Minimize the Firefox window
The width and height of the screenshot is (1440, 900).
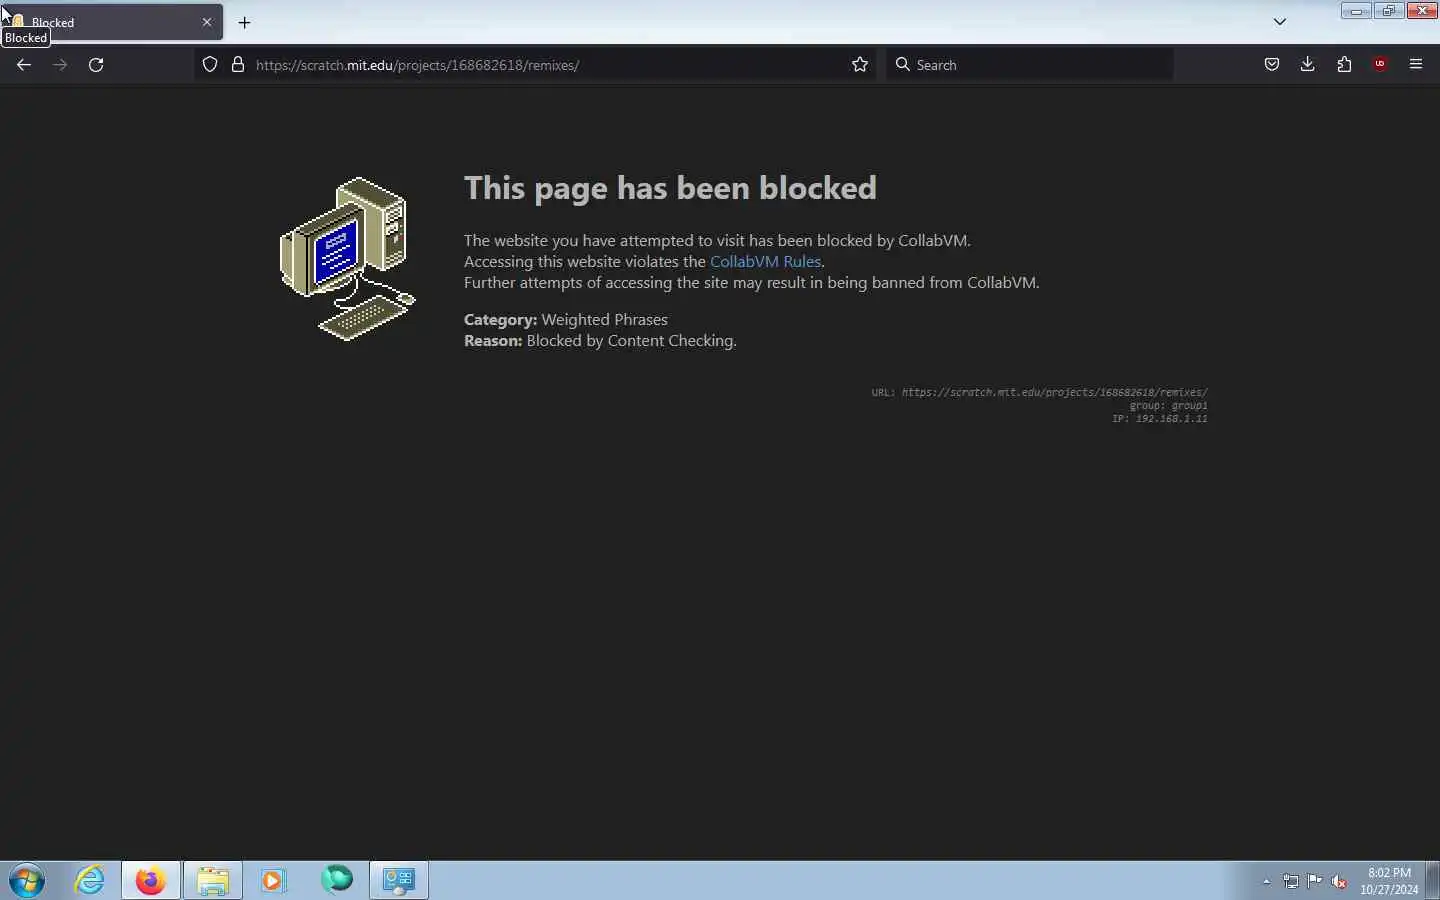[x=1356, y=11]
